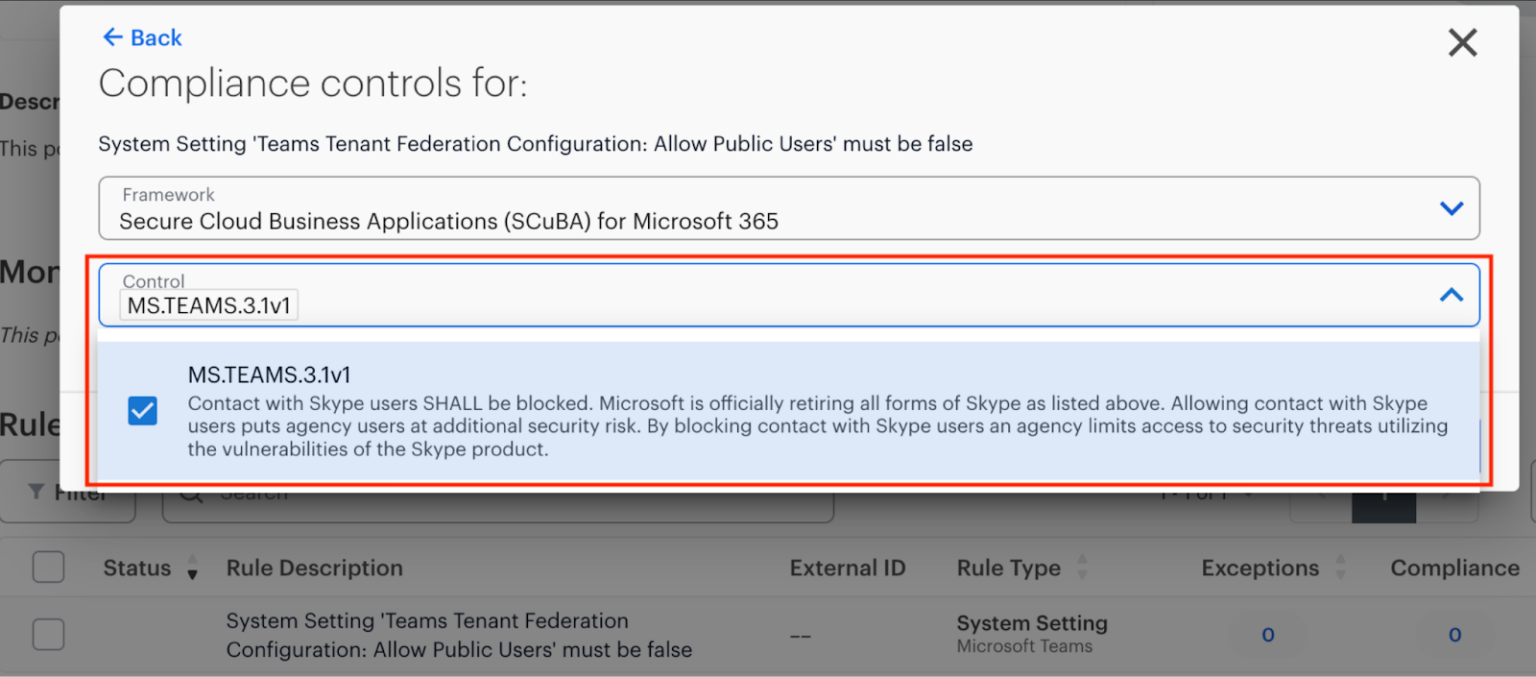Open the Framework dropdown
This screenshot has height=677, width=1536.
point(1451,208)
